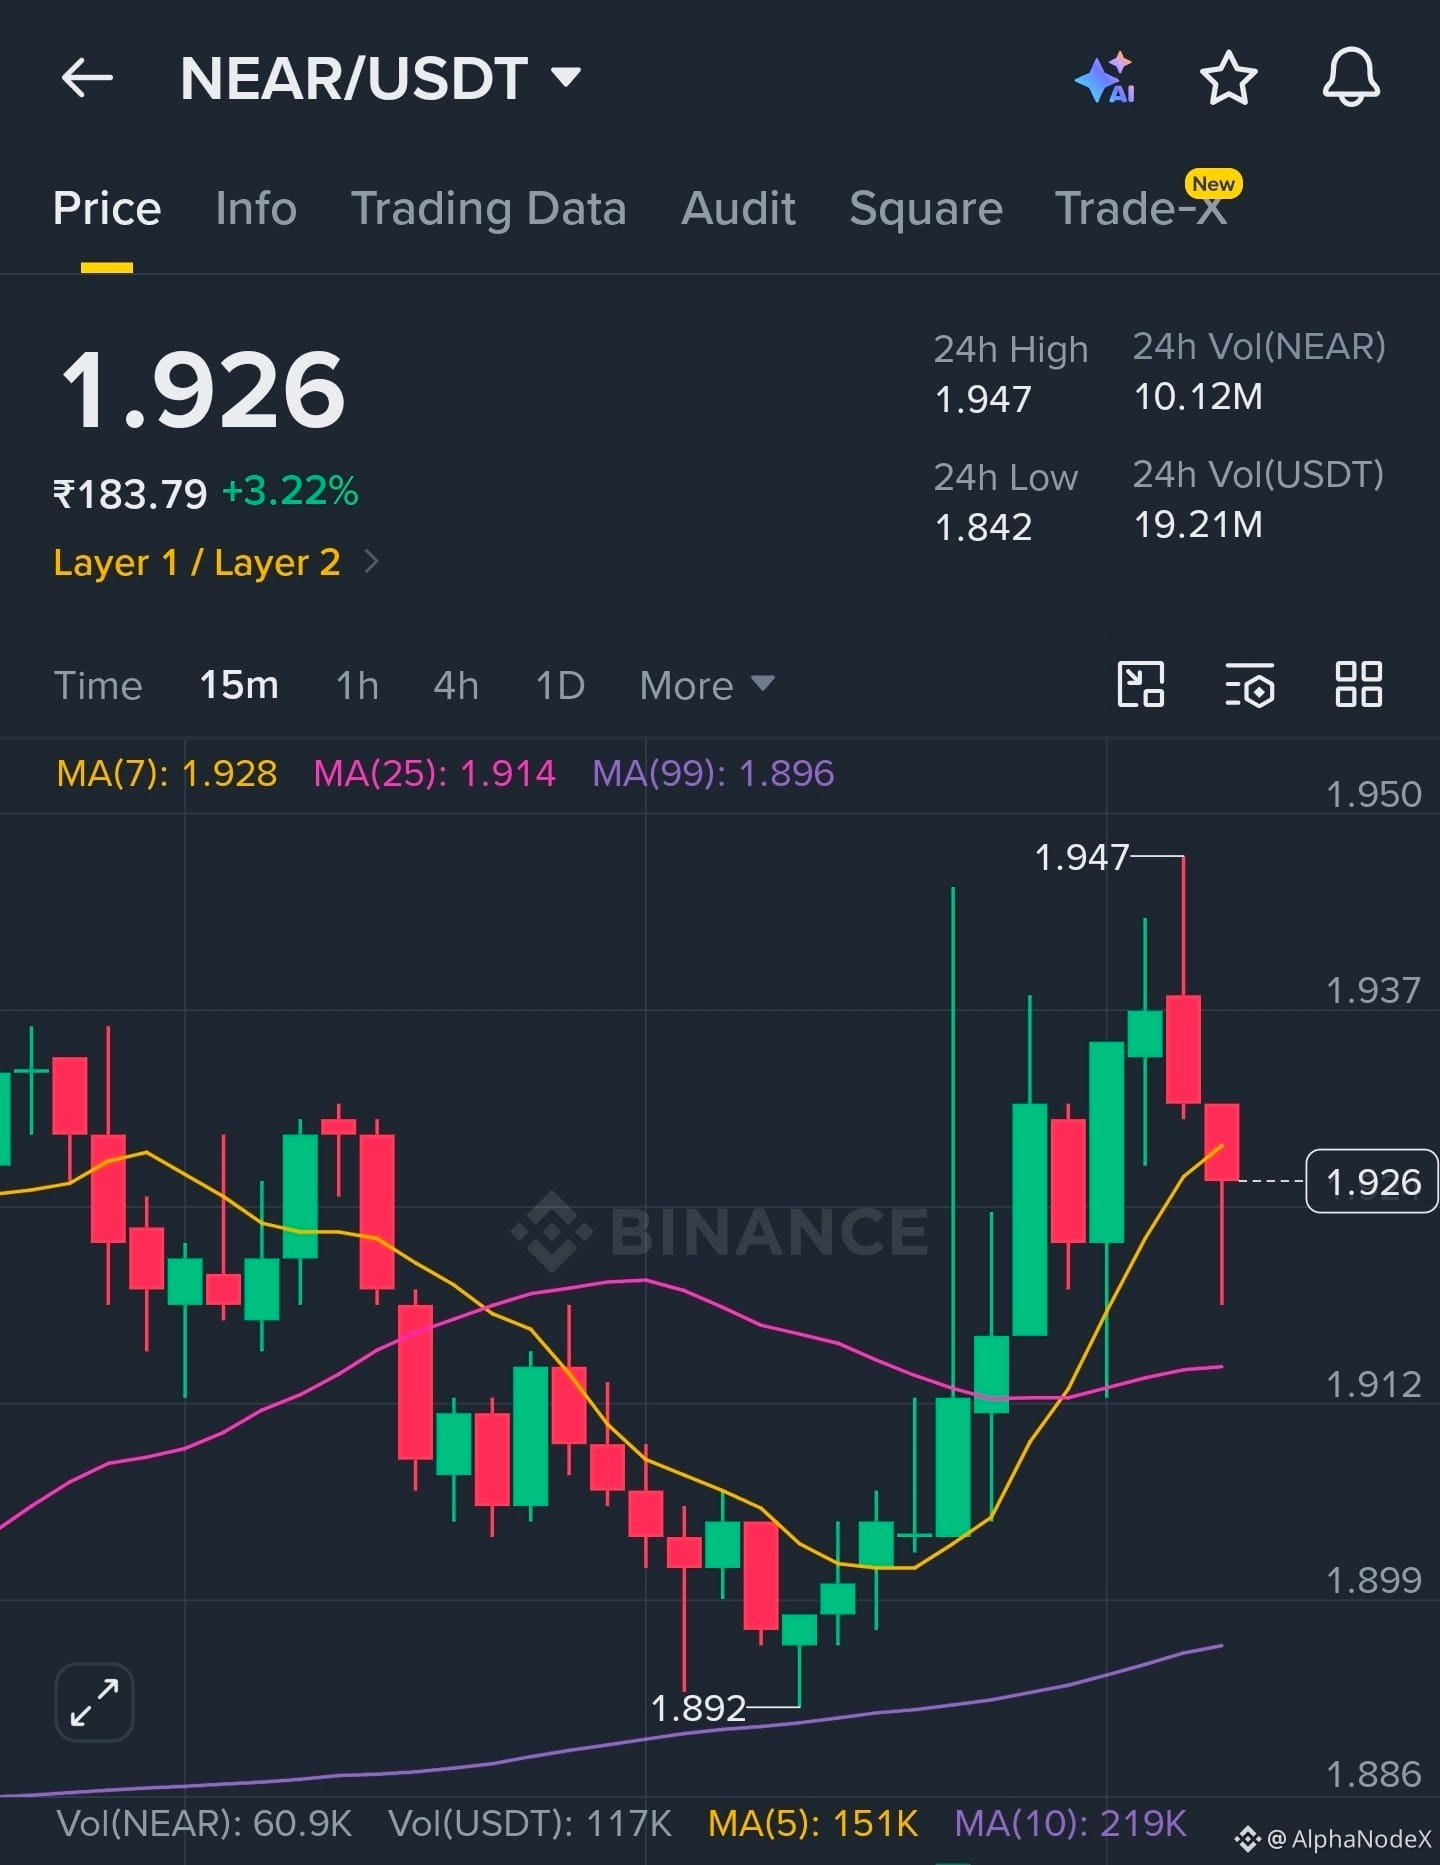The height and width of the screenshot is (1865, 1440).
Task: Open the chart layout grid icon
Action: [1359, 685]
